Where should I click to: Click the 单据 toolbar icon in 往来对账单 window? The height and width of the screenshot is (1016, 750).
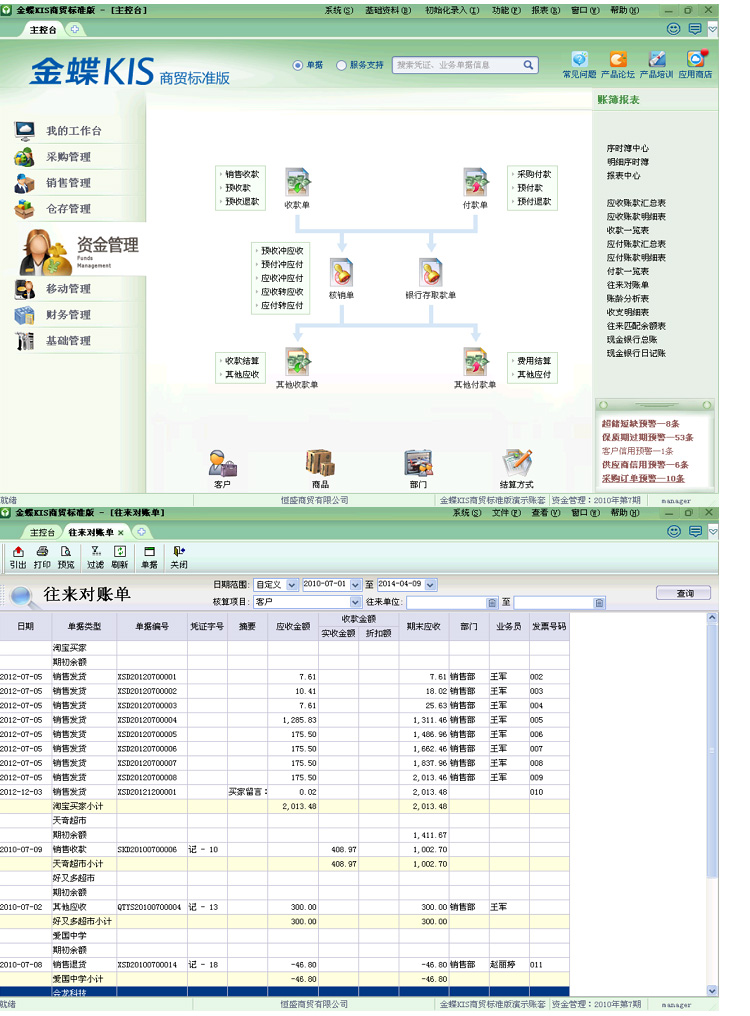(150, 557)
